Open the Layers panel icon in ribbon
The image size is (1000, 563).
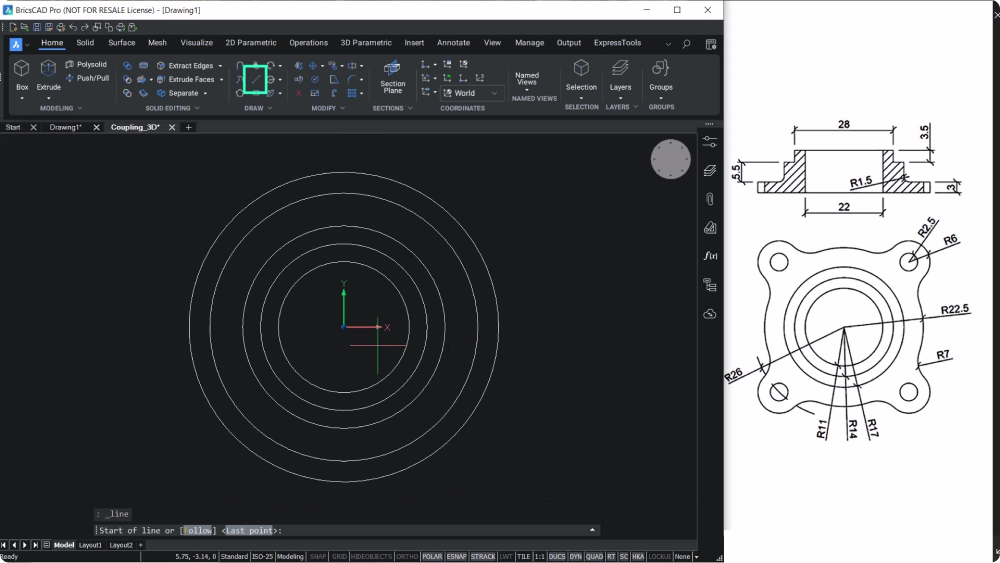(620, 75)
